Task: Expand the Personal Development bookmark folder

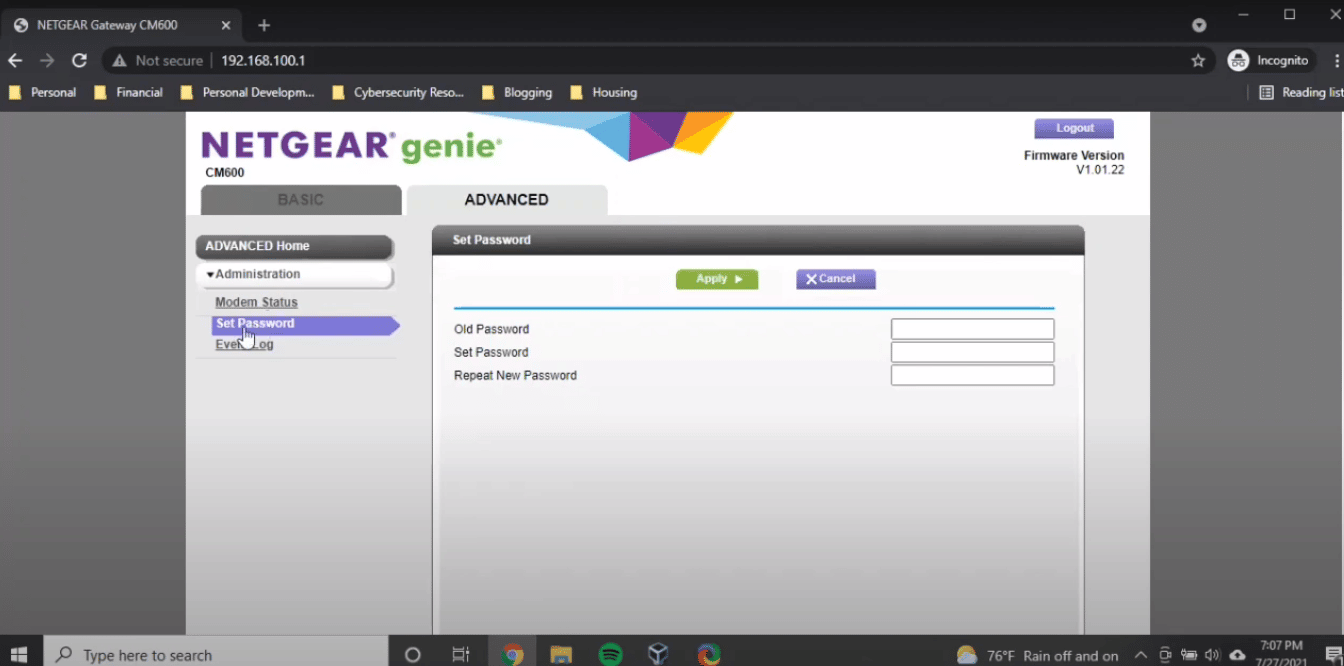Action: pyautogui.click(x=248, y=93)
